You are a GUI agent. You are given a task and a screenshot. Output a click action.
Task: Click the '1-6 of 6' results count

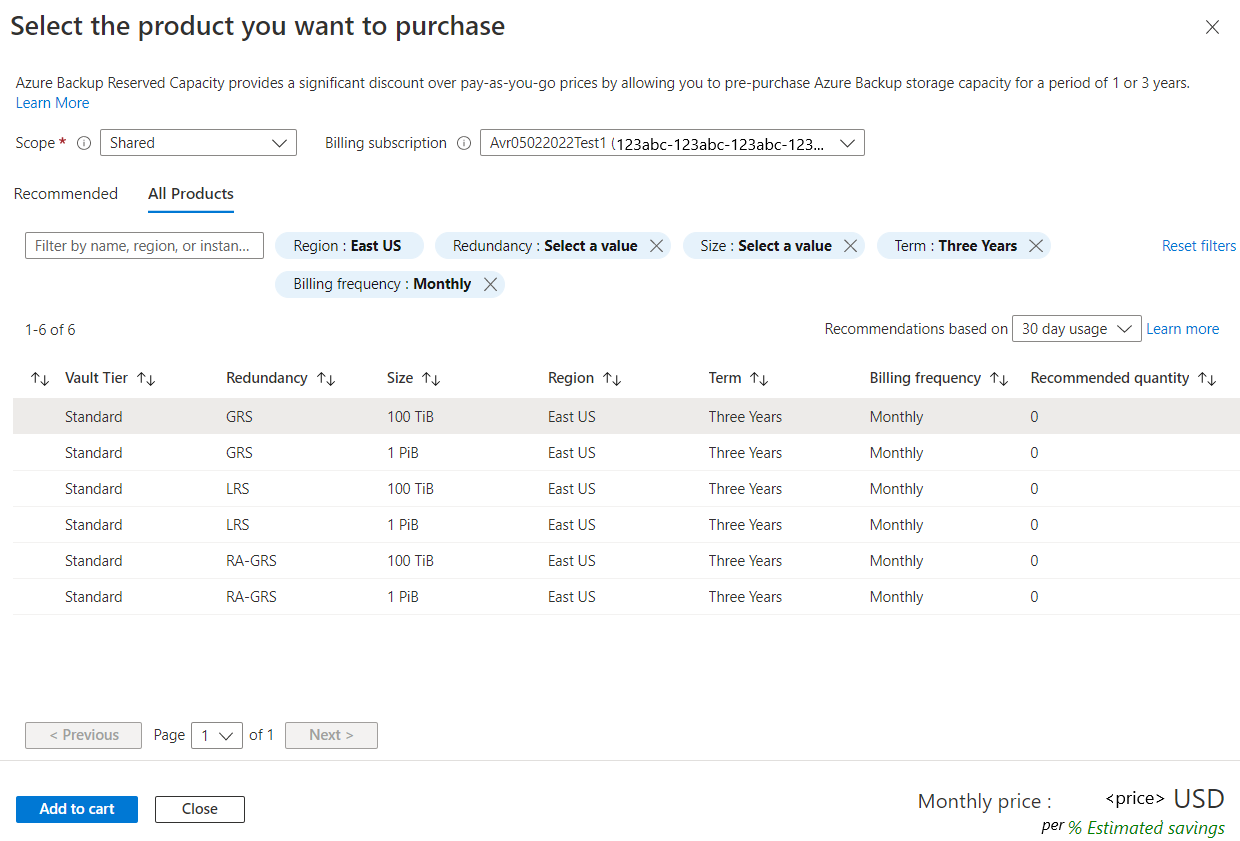pos(50,330)
